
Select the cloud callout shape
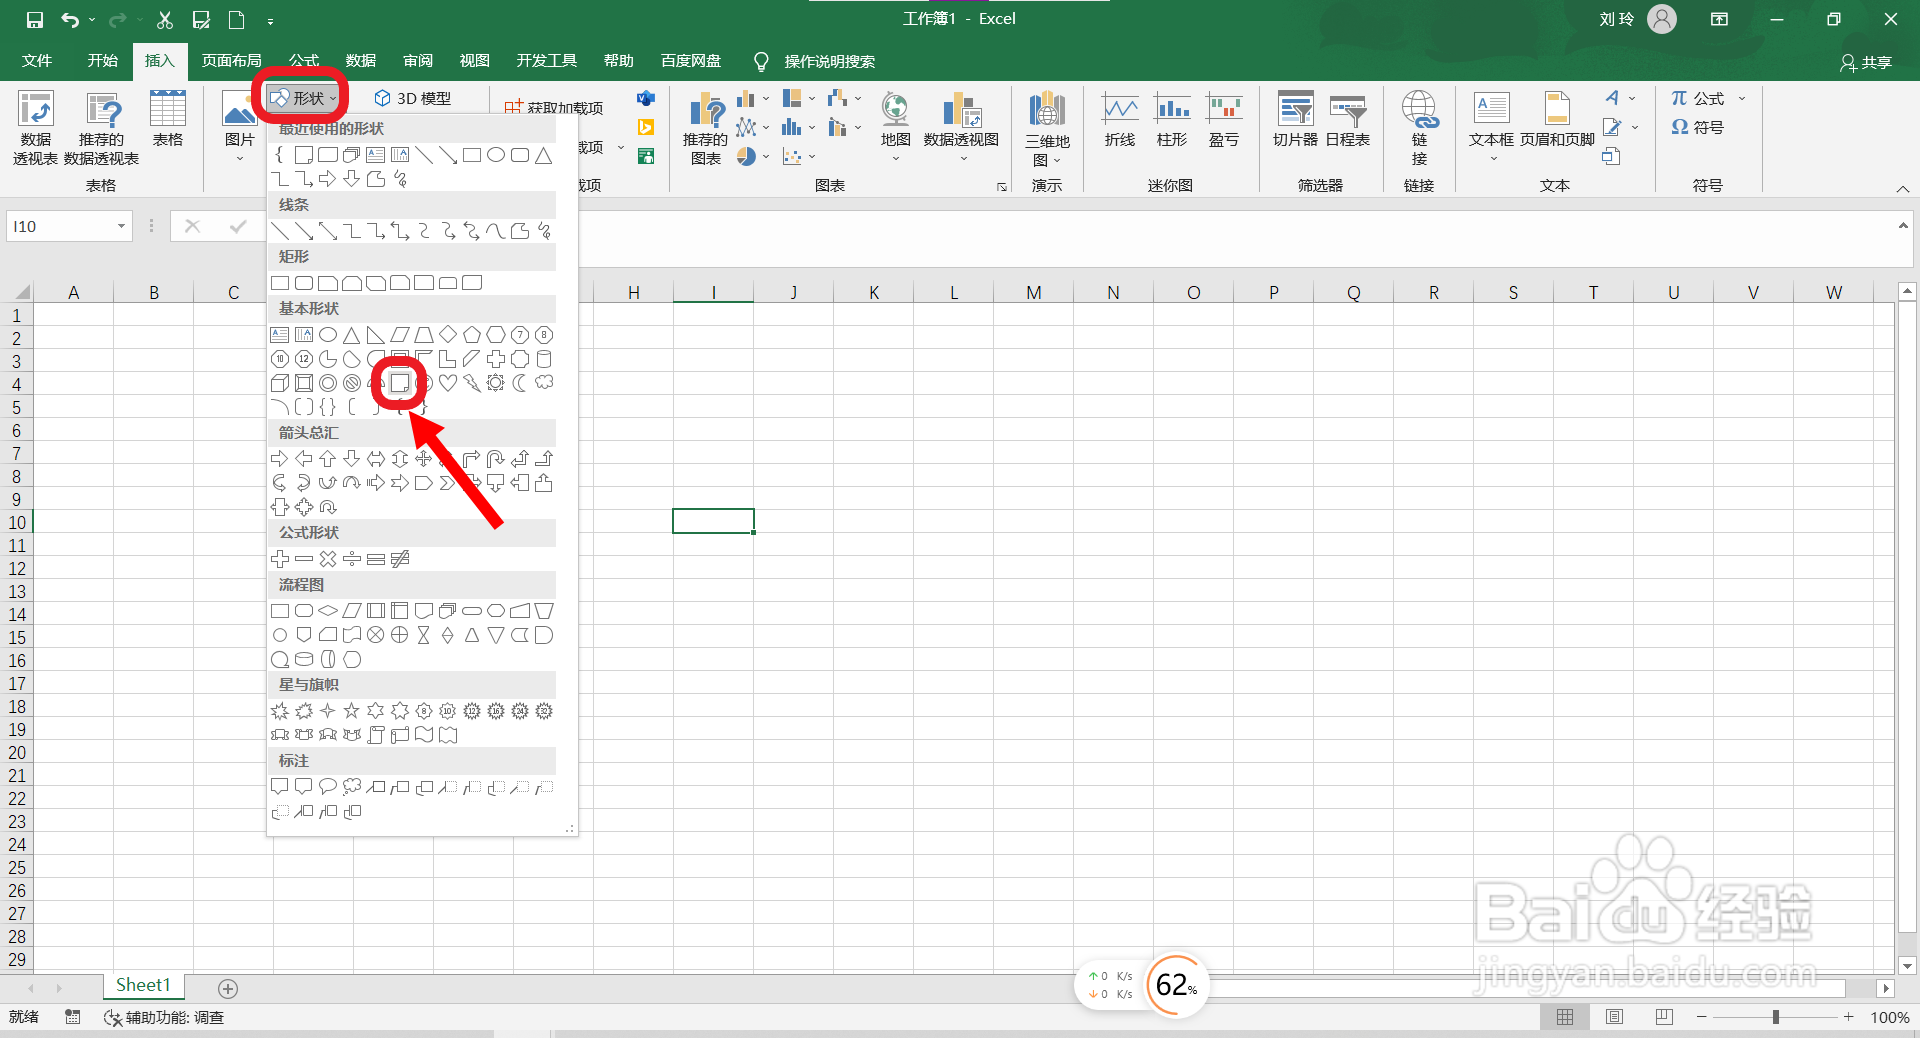coord(351,787)
